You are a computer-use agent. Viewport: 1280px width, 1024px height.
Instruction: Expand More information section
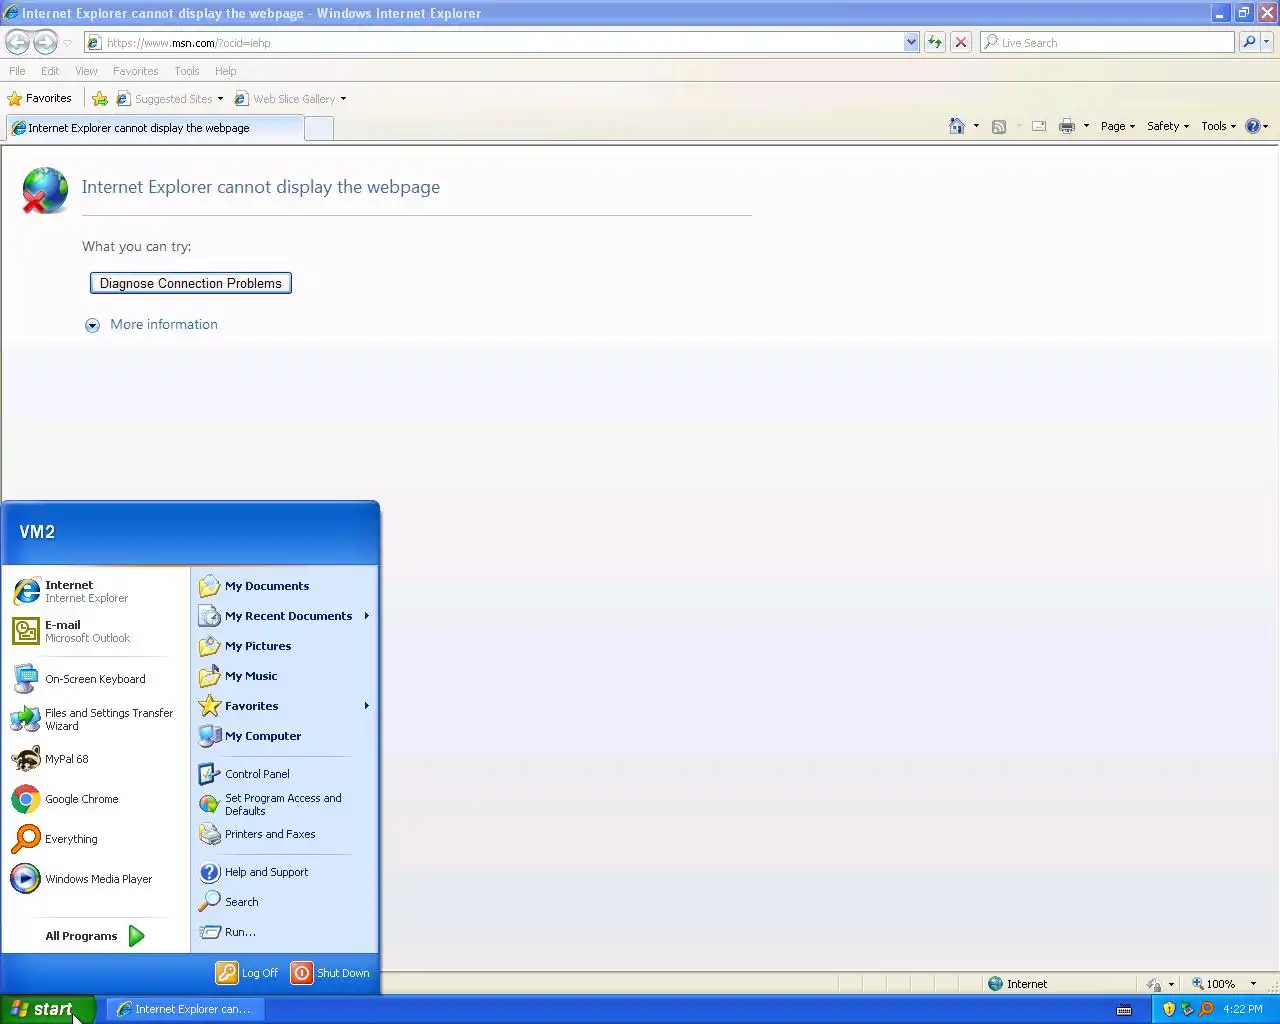(151, 325)
